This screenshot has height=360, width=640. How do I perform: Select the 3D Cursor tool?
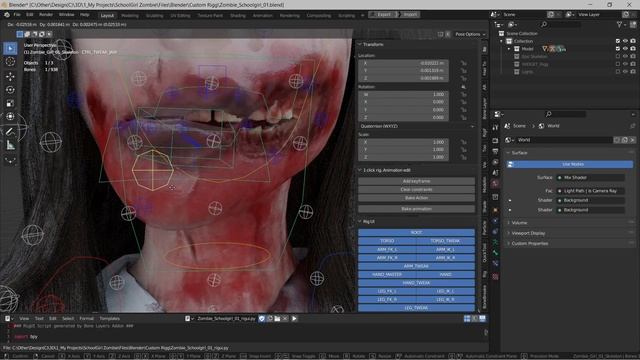(10, 62)
